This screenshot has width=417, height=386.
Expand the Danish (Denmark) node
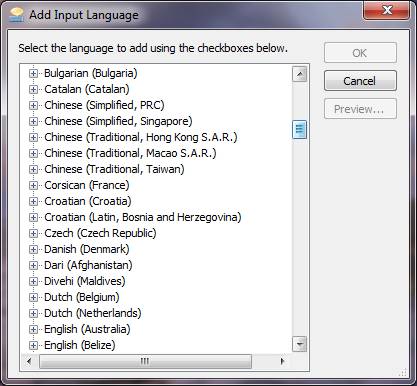click(x=33, y=249)
